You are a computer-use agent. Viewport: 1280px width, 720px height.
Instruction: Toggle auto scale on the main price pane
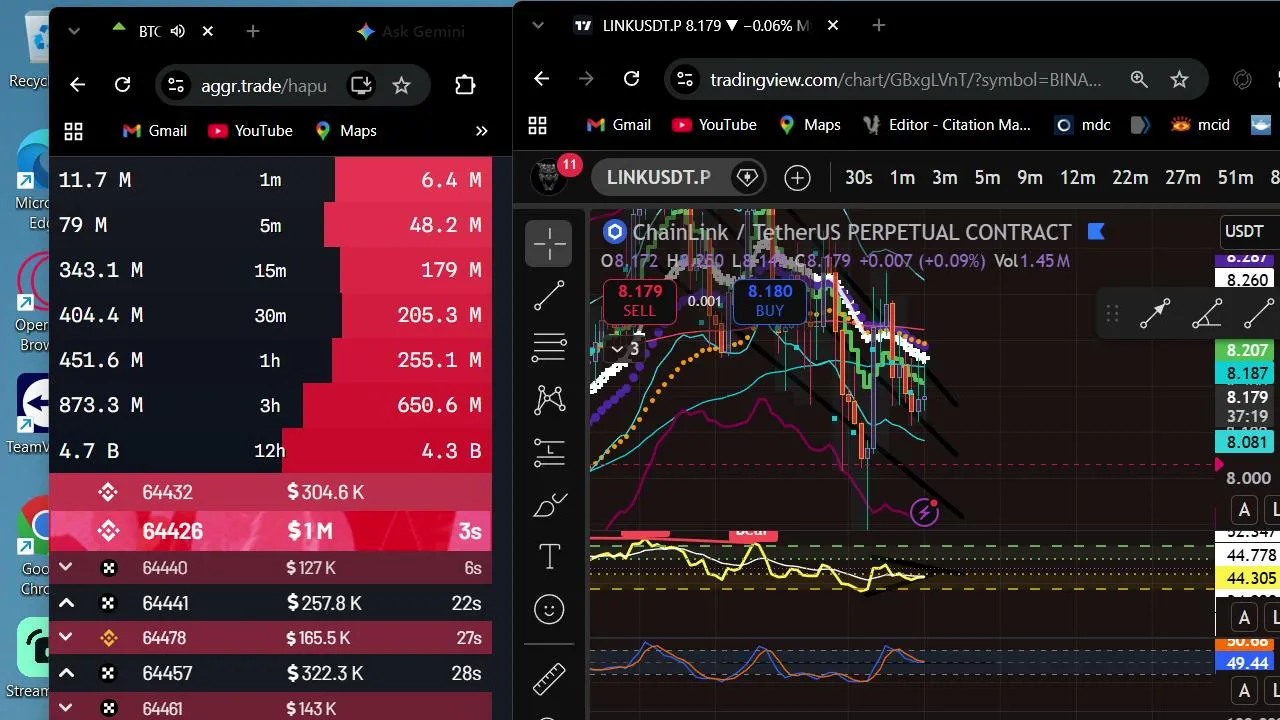click(x=1244, y=510)
